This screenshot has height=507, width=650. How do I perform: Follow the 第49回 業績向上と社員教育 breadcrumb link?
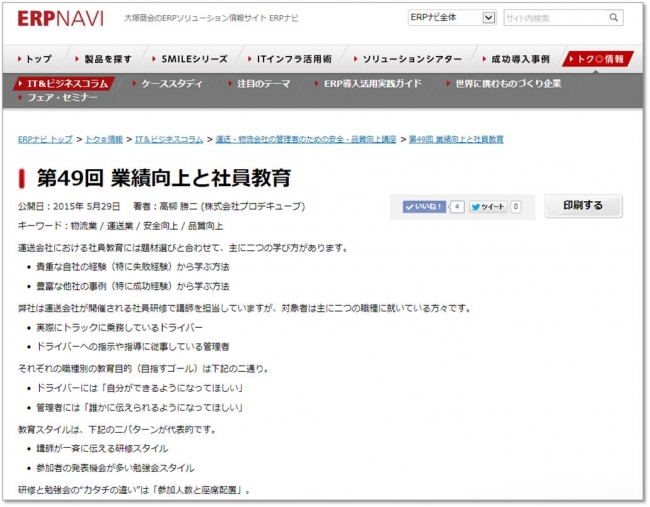pyautogui.click(x=456, y=139)
